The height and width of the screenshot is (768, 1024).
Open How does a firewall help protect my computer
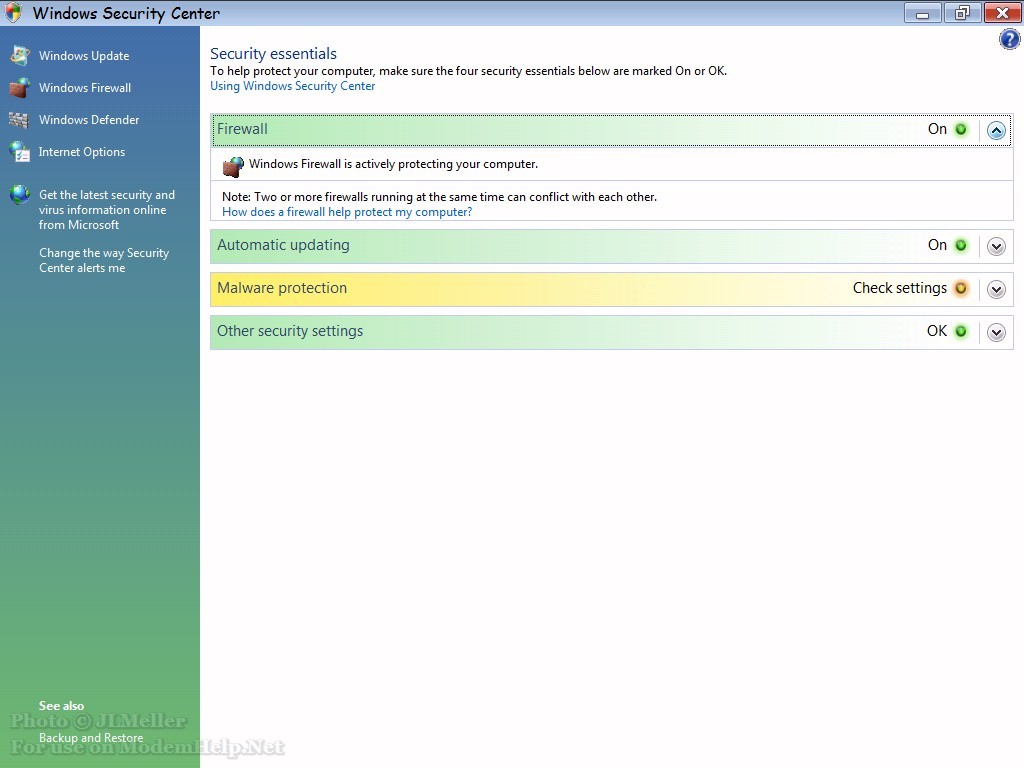pos(347,212)
